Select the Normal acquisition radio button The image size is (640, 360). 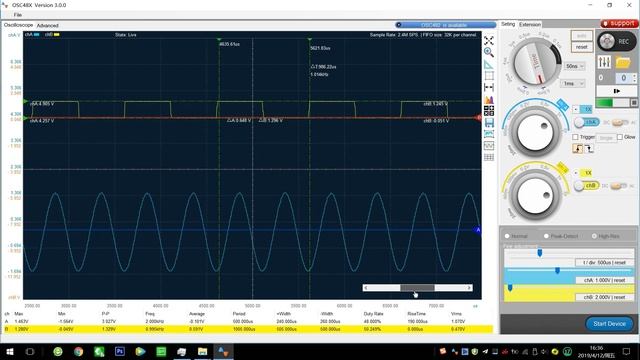point(507,236)
